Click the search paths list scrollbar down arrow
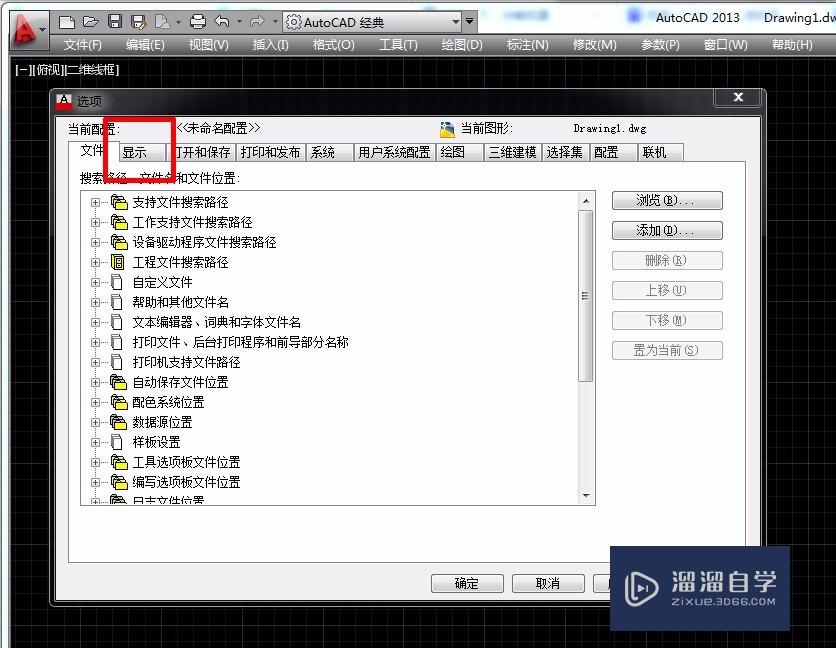The height and width of the screenshot is (648, 836). [x=587, y=495]
